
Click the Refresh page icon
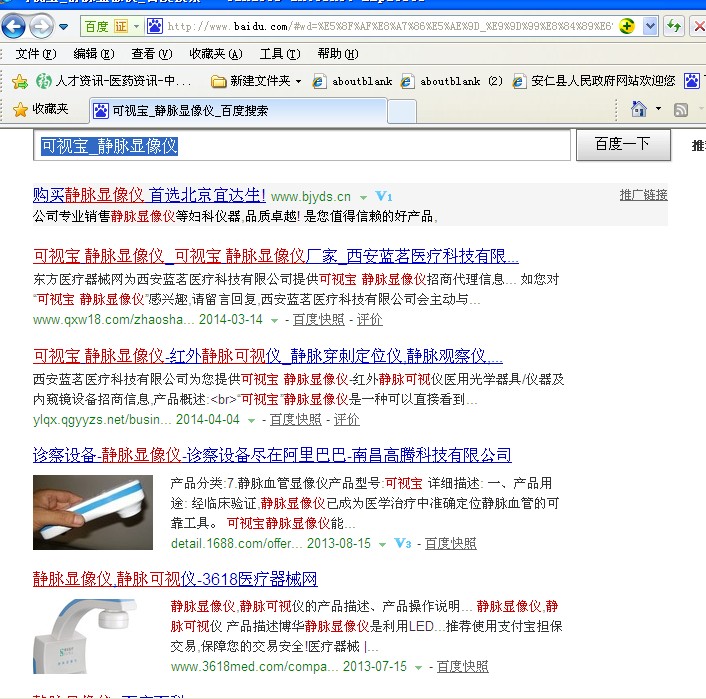coord(673,26)
